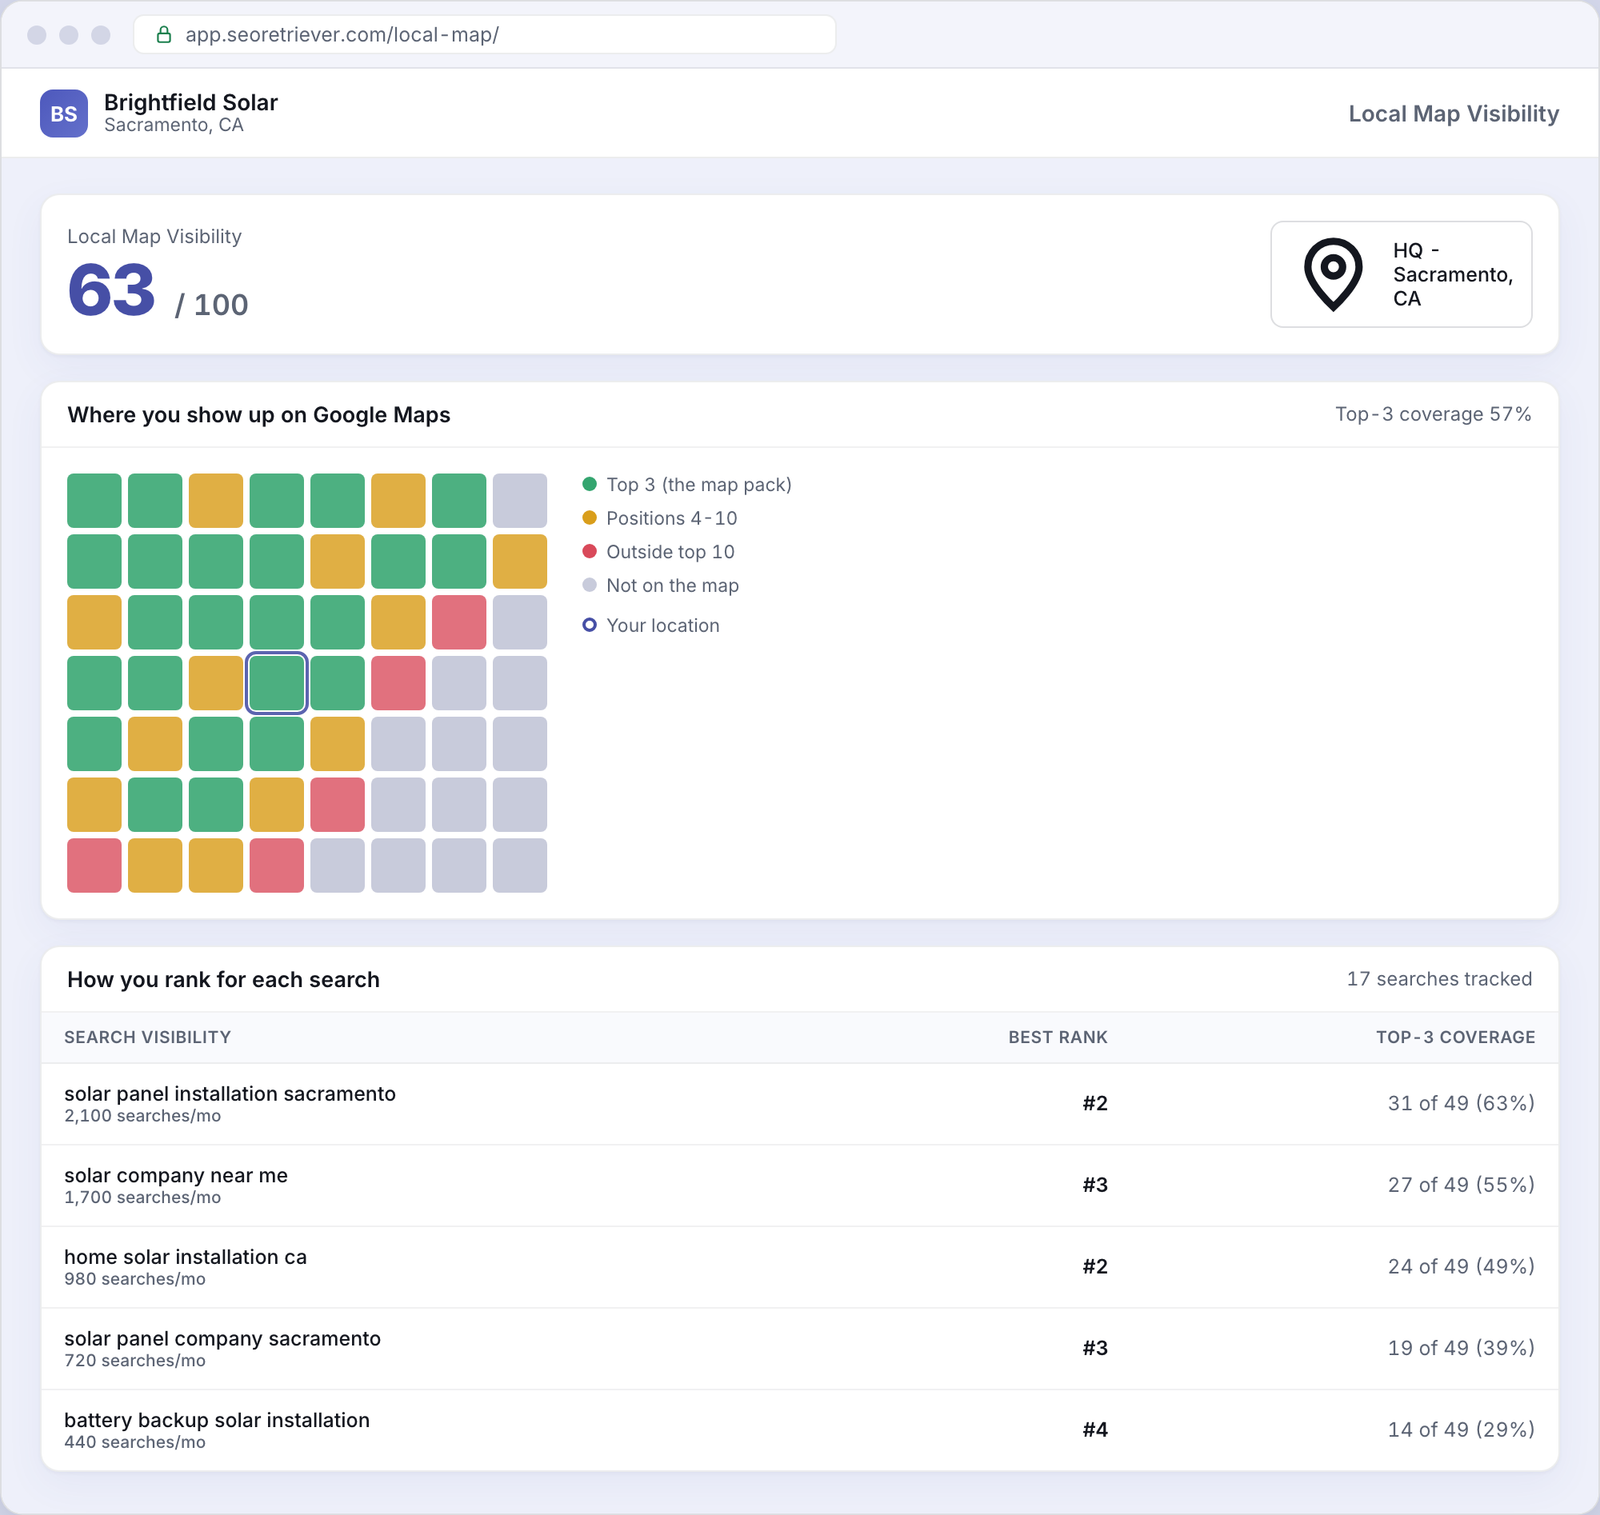This screenshot has height=1515, width=1600.
Task: Click the HQ - Sacramento, CA location label
Action: 1453,274
